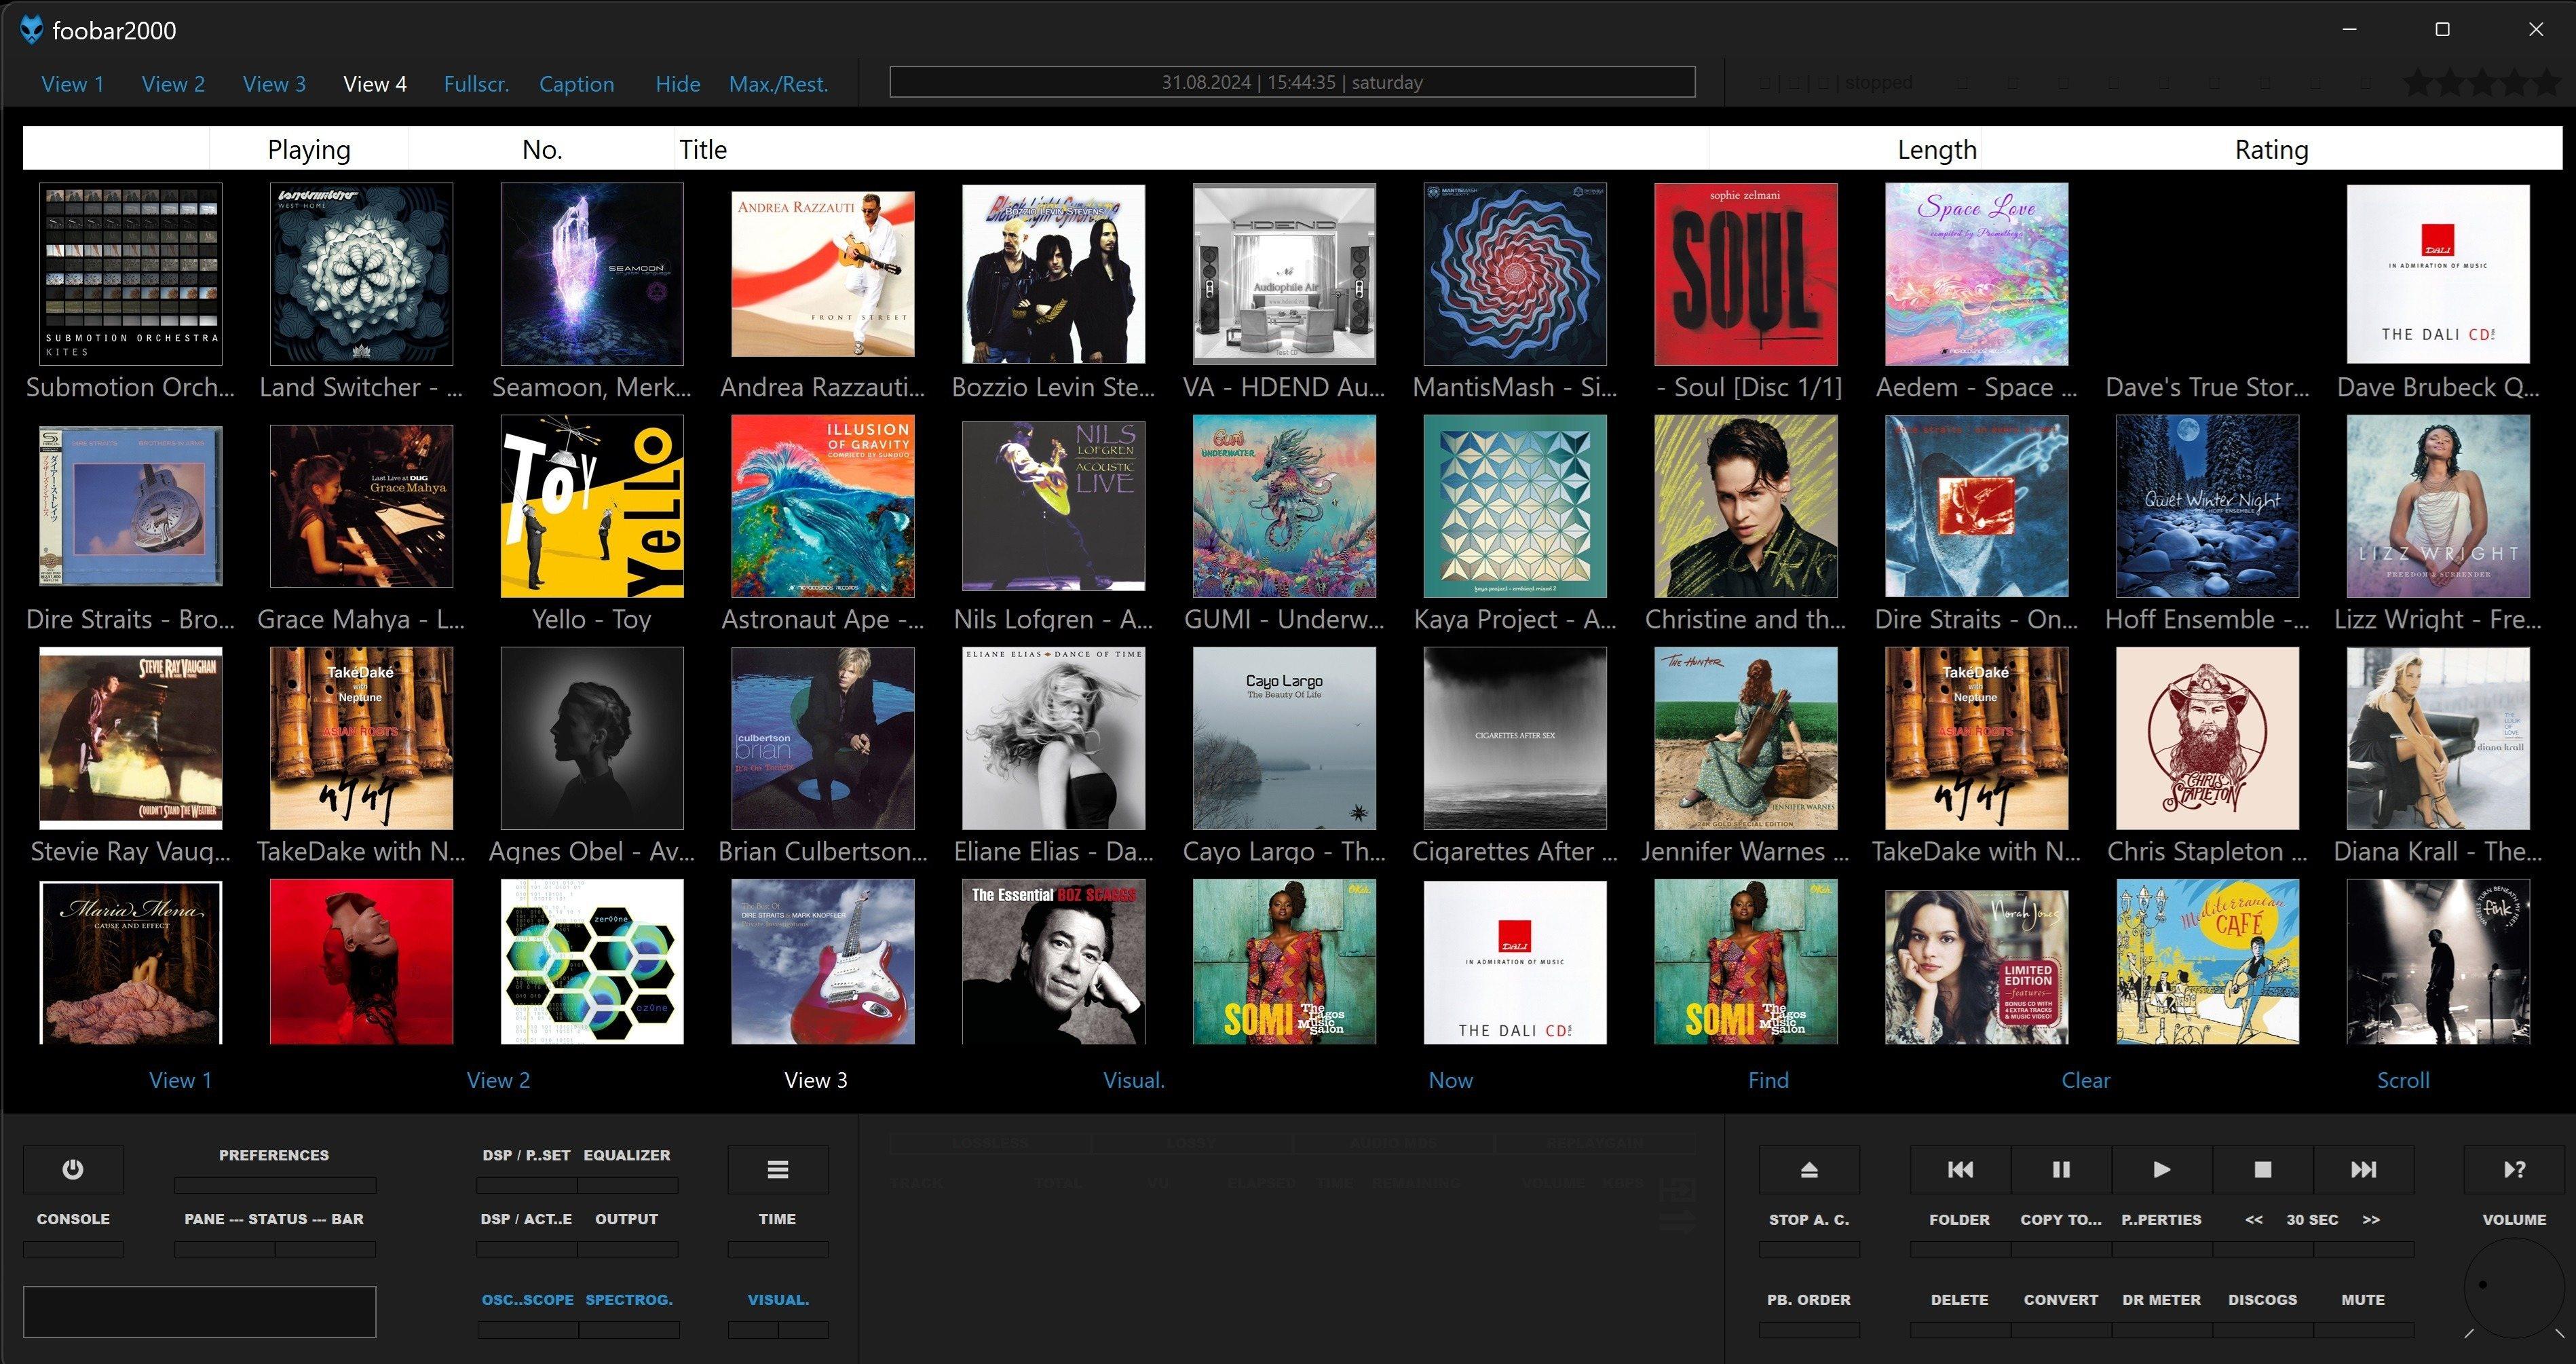The height and width of the screenshot is (1364, 2576).
Task: Open DSP / P..SET presets list
Action: (526, 1155)
